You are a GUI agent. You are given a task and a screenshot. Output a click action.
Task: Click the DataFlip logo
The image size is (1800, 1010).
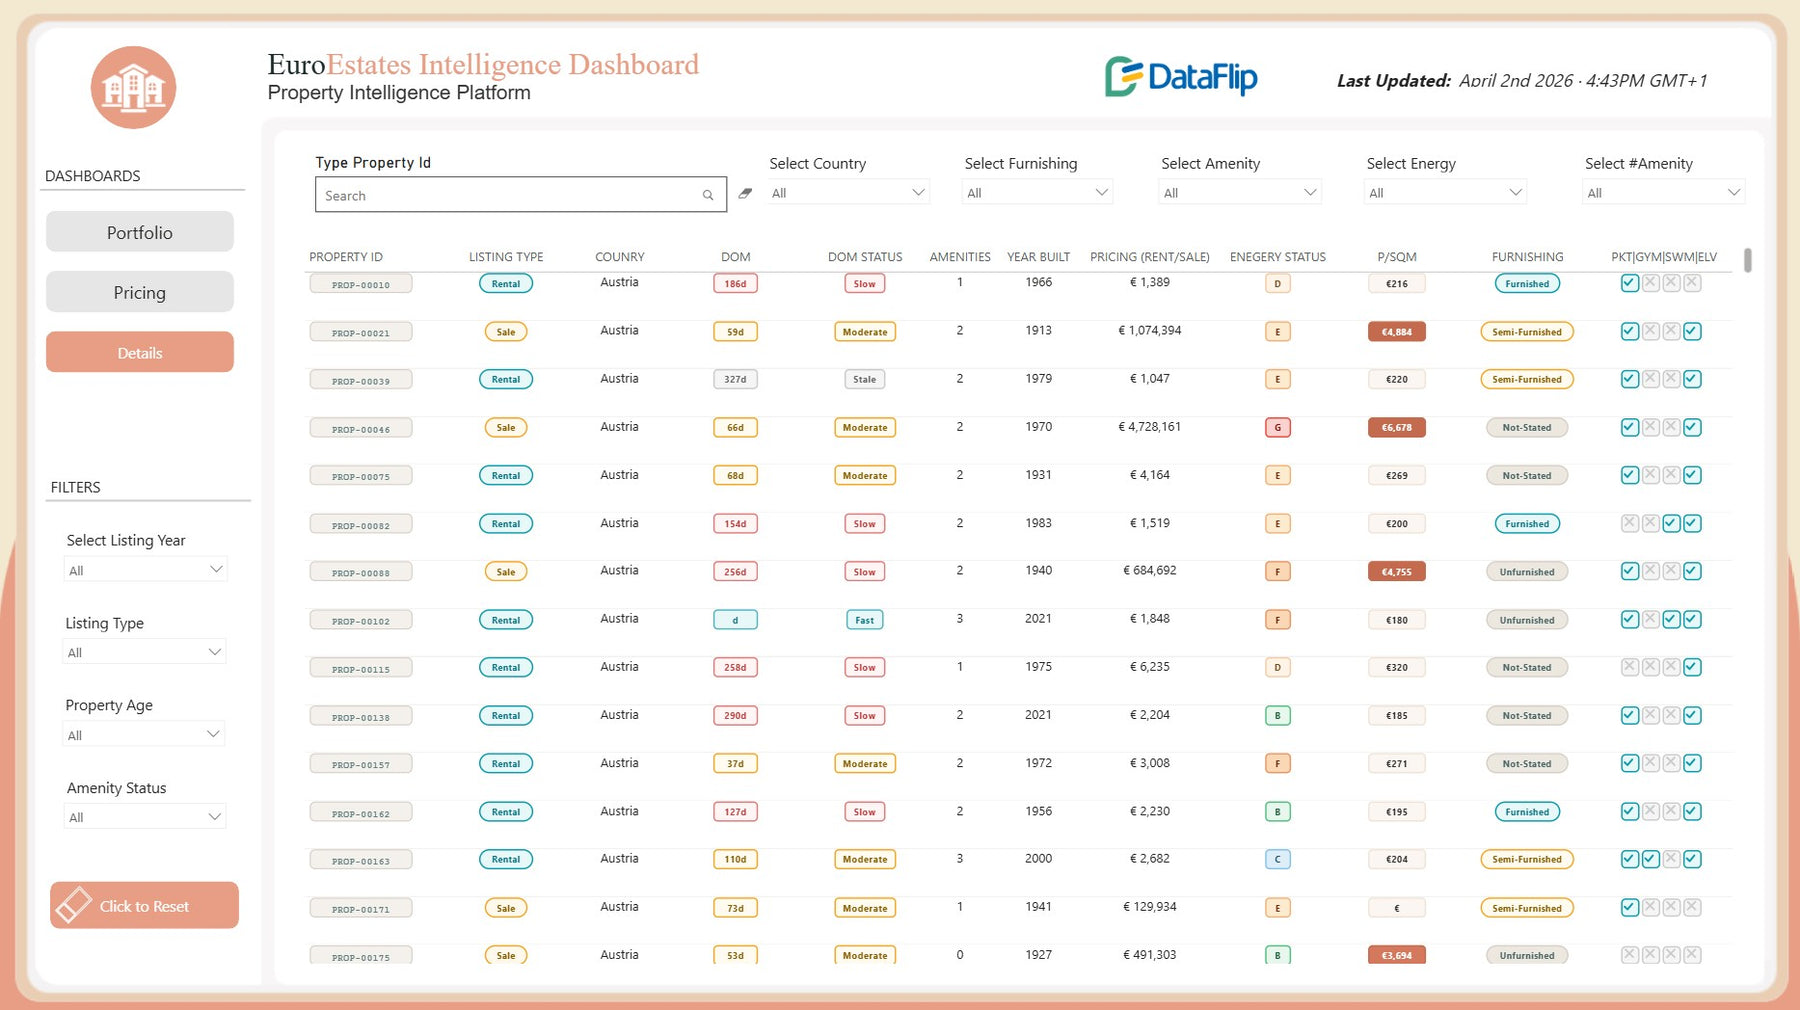(x=1181, y=77)
